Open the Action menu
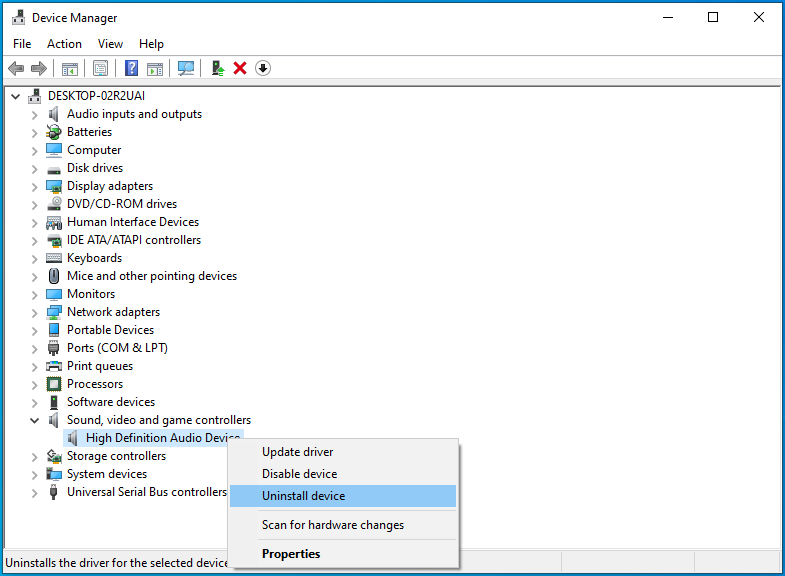The image size is (785, 576). click(64, 44)
